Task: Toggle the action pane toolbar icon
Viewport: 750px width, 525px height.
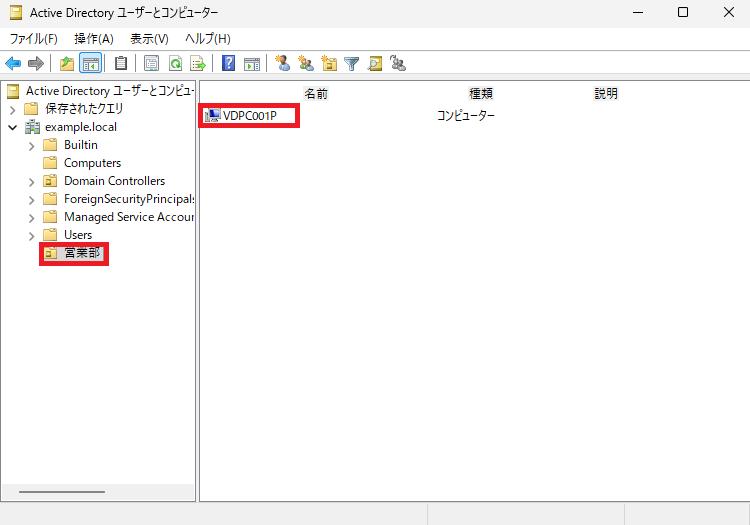Action: point(252,63)
